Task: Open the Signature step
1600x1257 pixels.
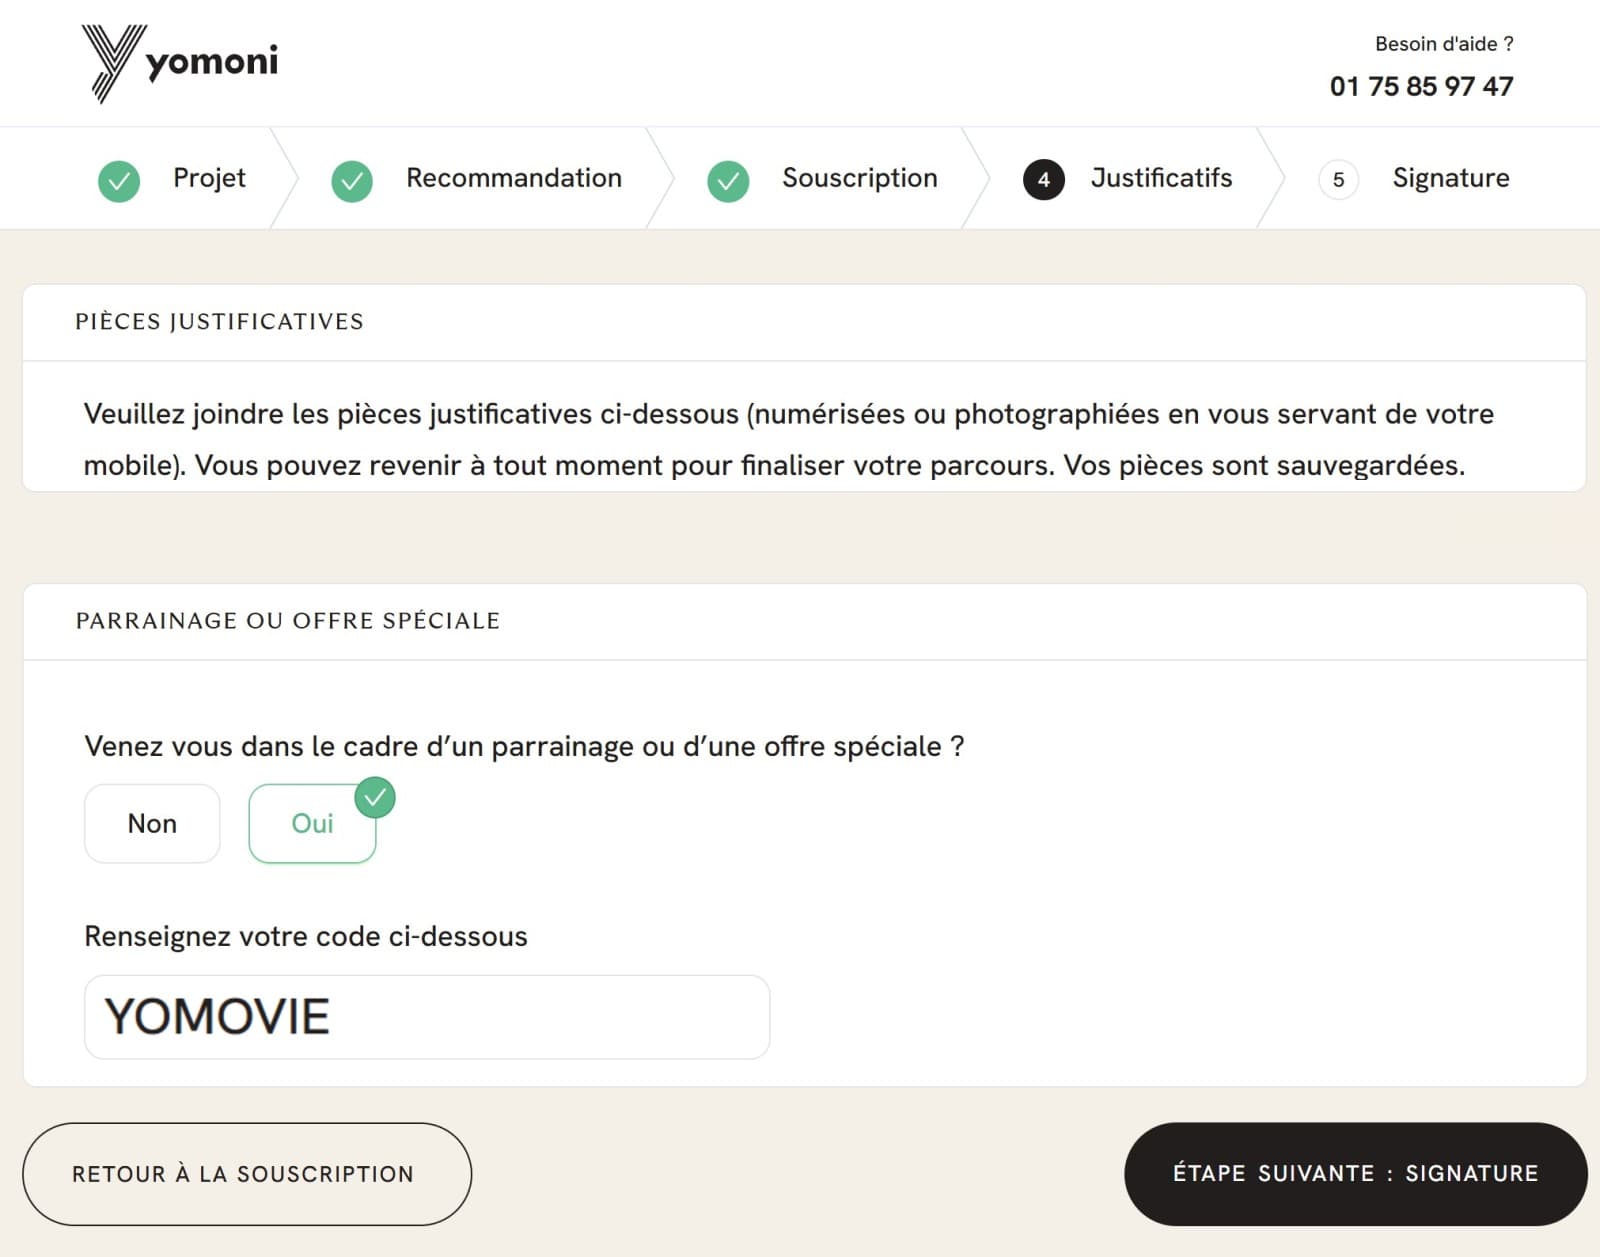Action: tap(1450, 178)
